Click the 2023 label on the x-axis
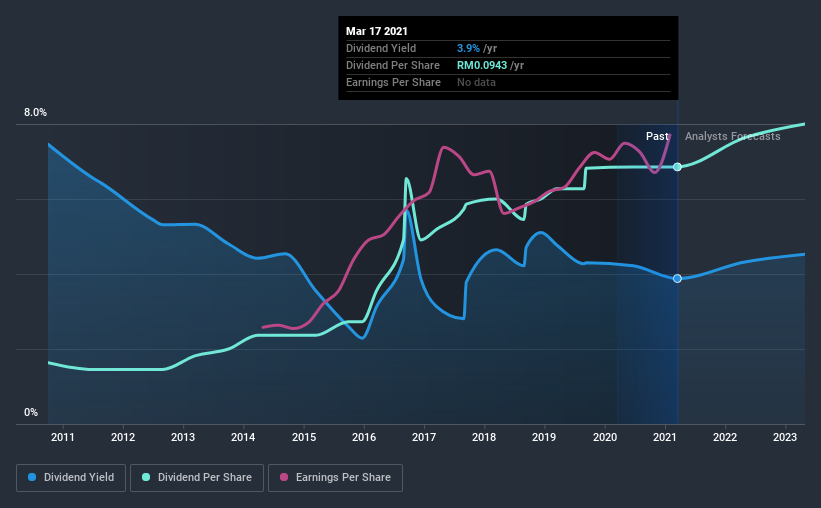 click(785, 437)
